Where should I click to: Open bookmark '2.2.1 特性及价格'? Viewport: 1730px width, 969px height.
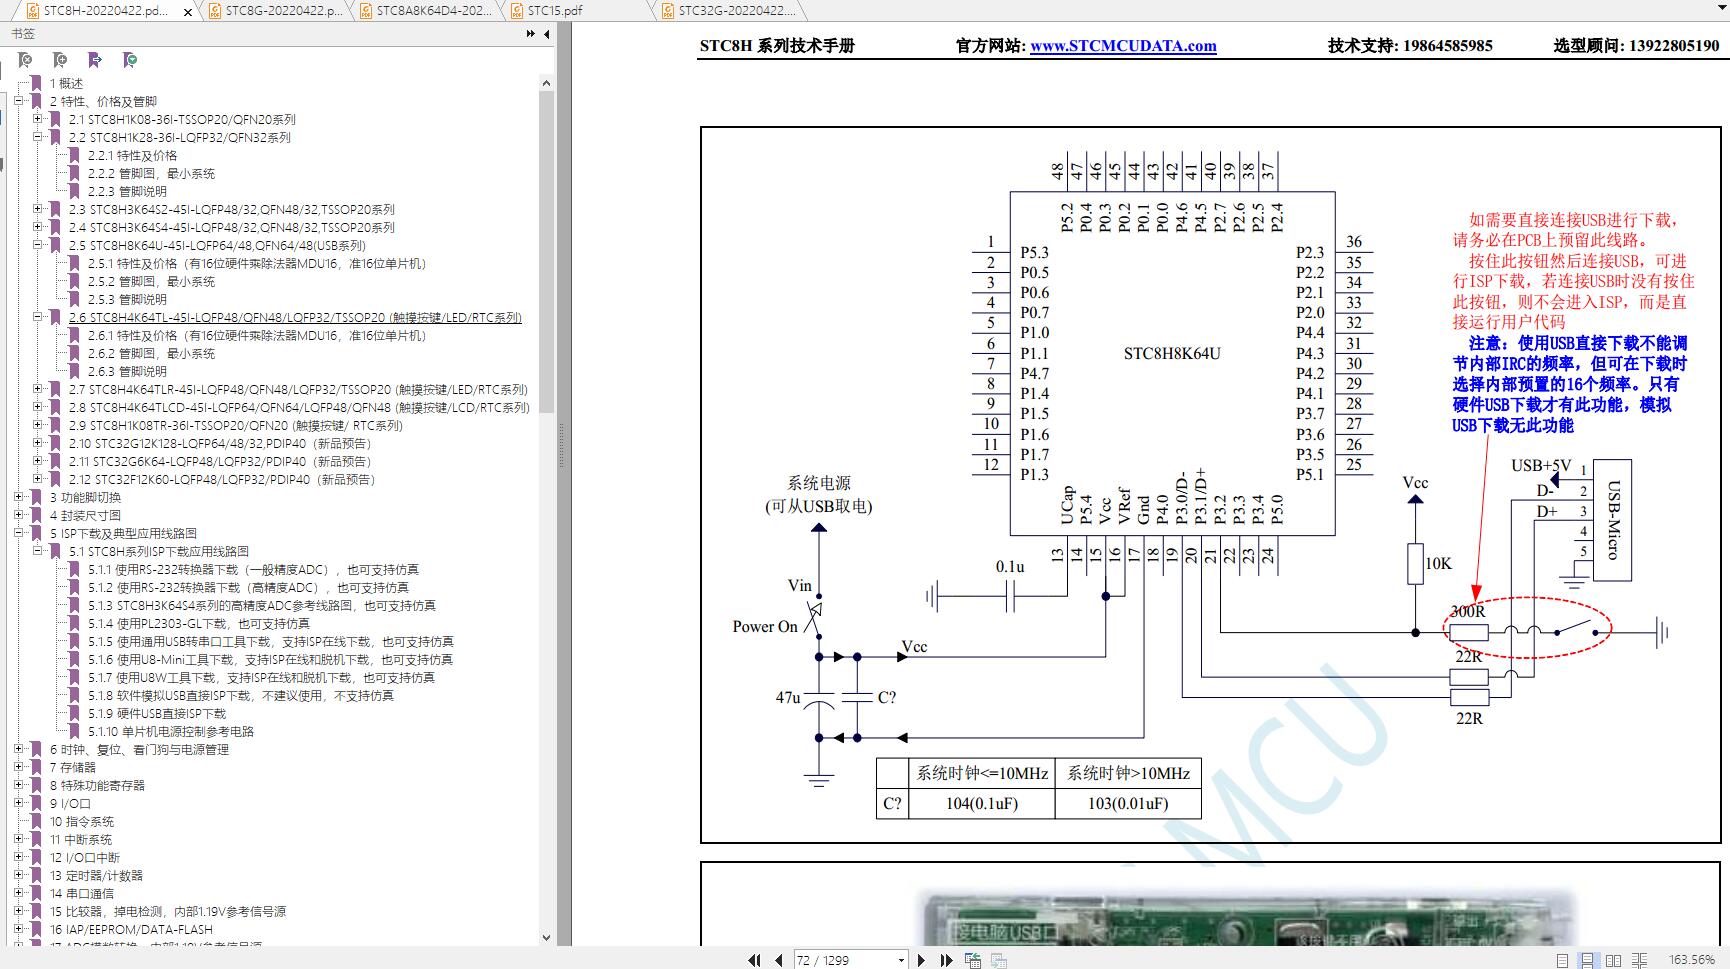pos(132,155)
